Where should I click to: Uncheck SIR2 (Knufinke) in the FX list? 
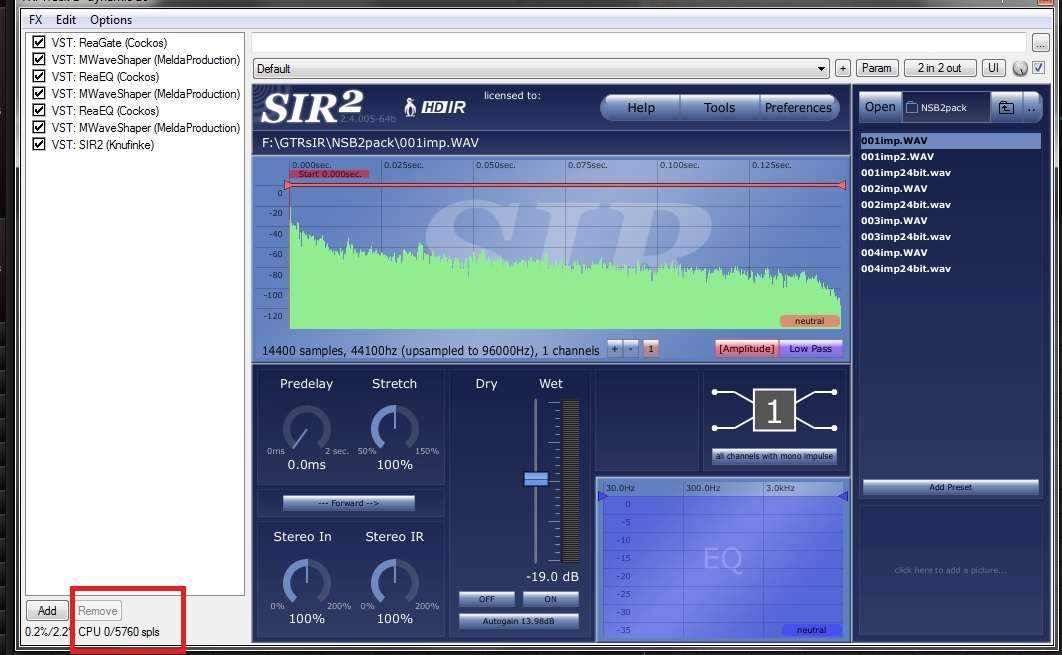(x=39, y=145)
